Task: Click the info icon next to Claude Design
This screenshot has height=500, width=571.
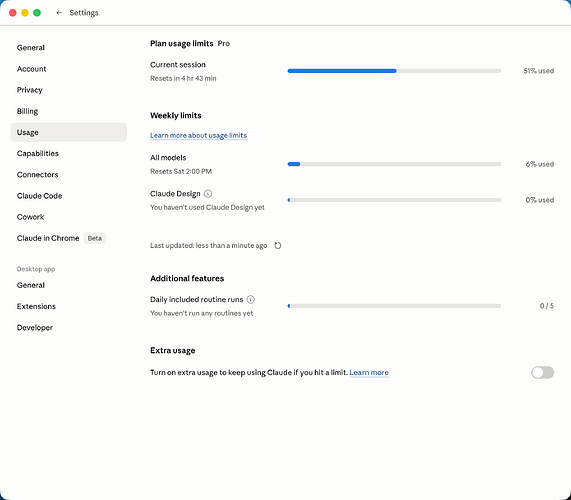Action: pyautogui.click(x=208, y=194)
